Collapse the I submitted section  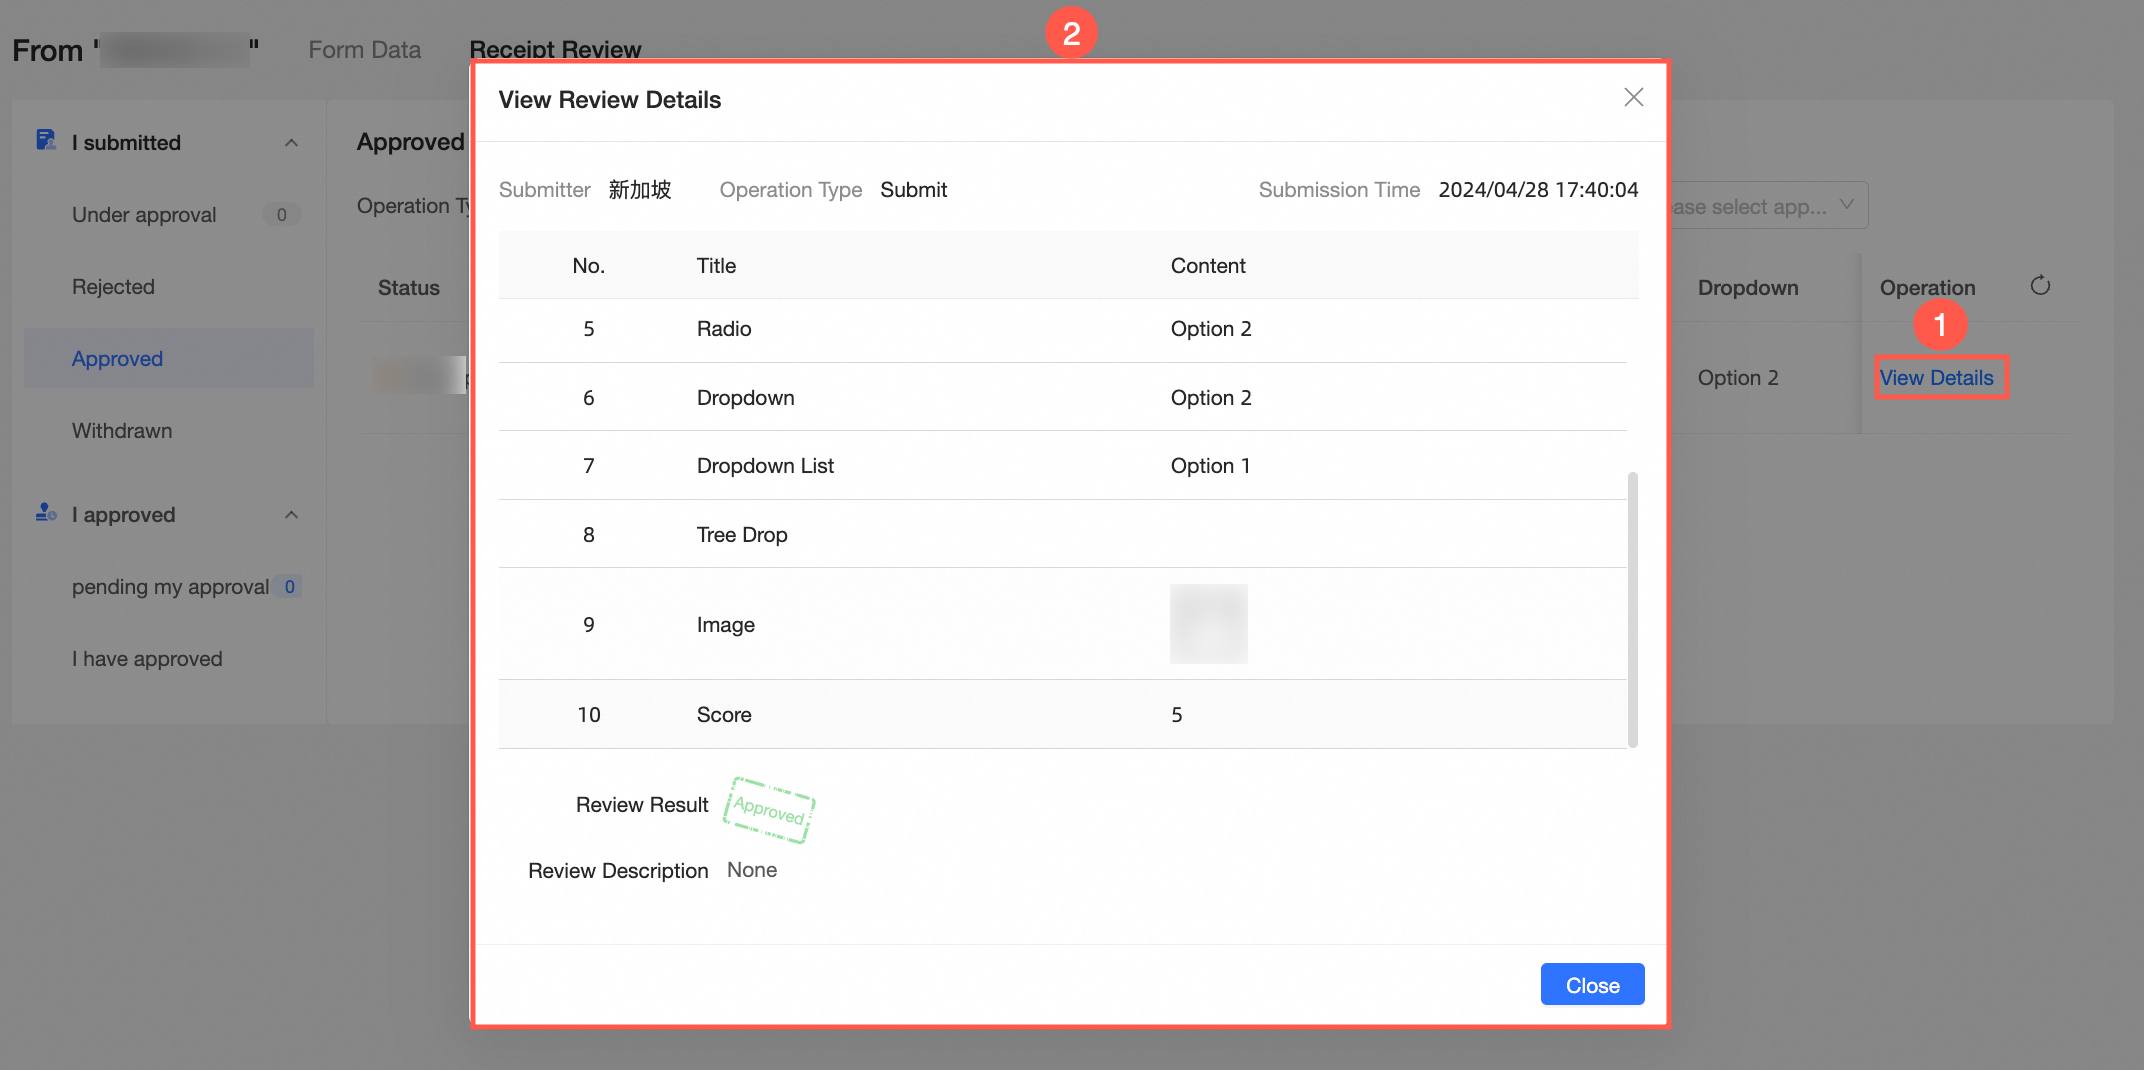point(291,142)
